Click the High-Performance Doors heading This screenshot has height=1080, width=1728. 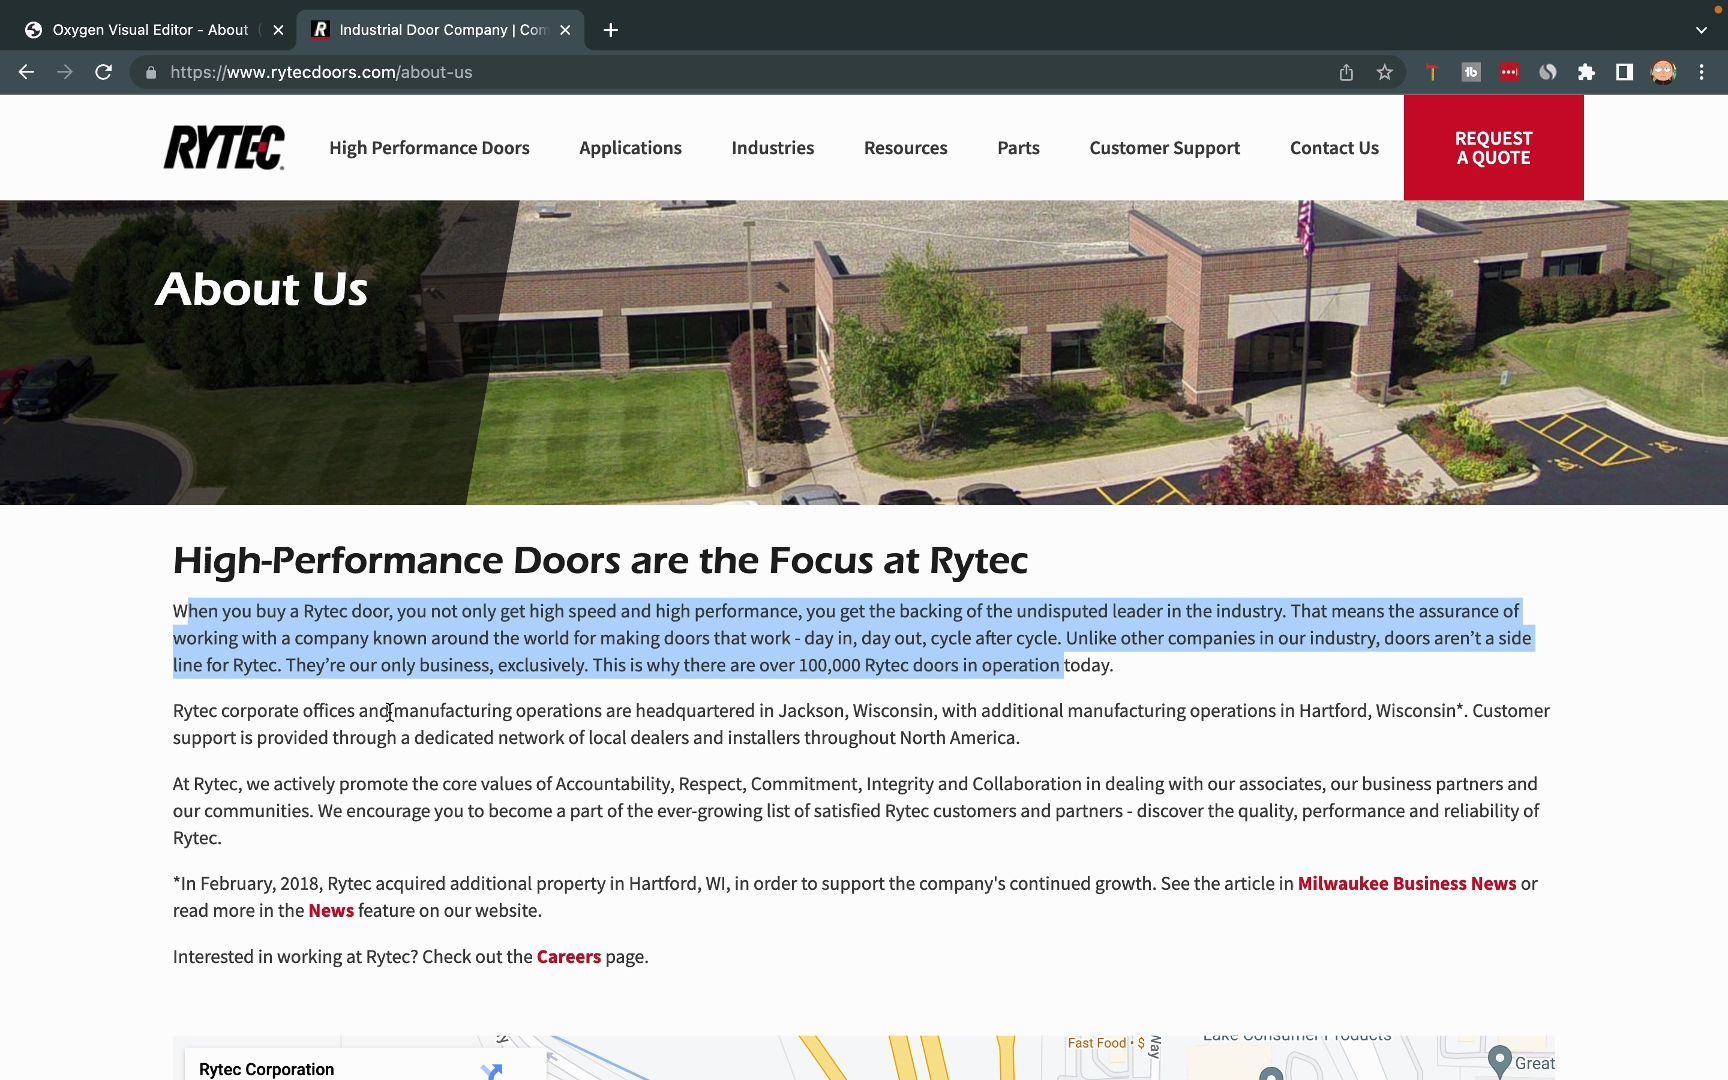600,561
